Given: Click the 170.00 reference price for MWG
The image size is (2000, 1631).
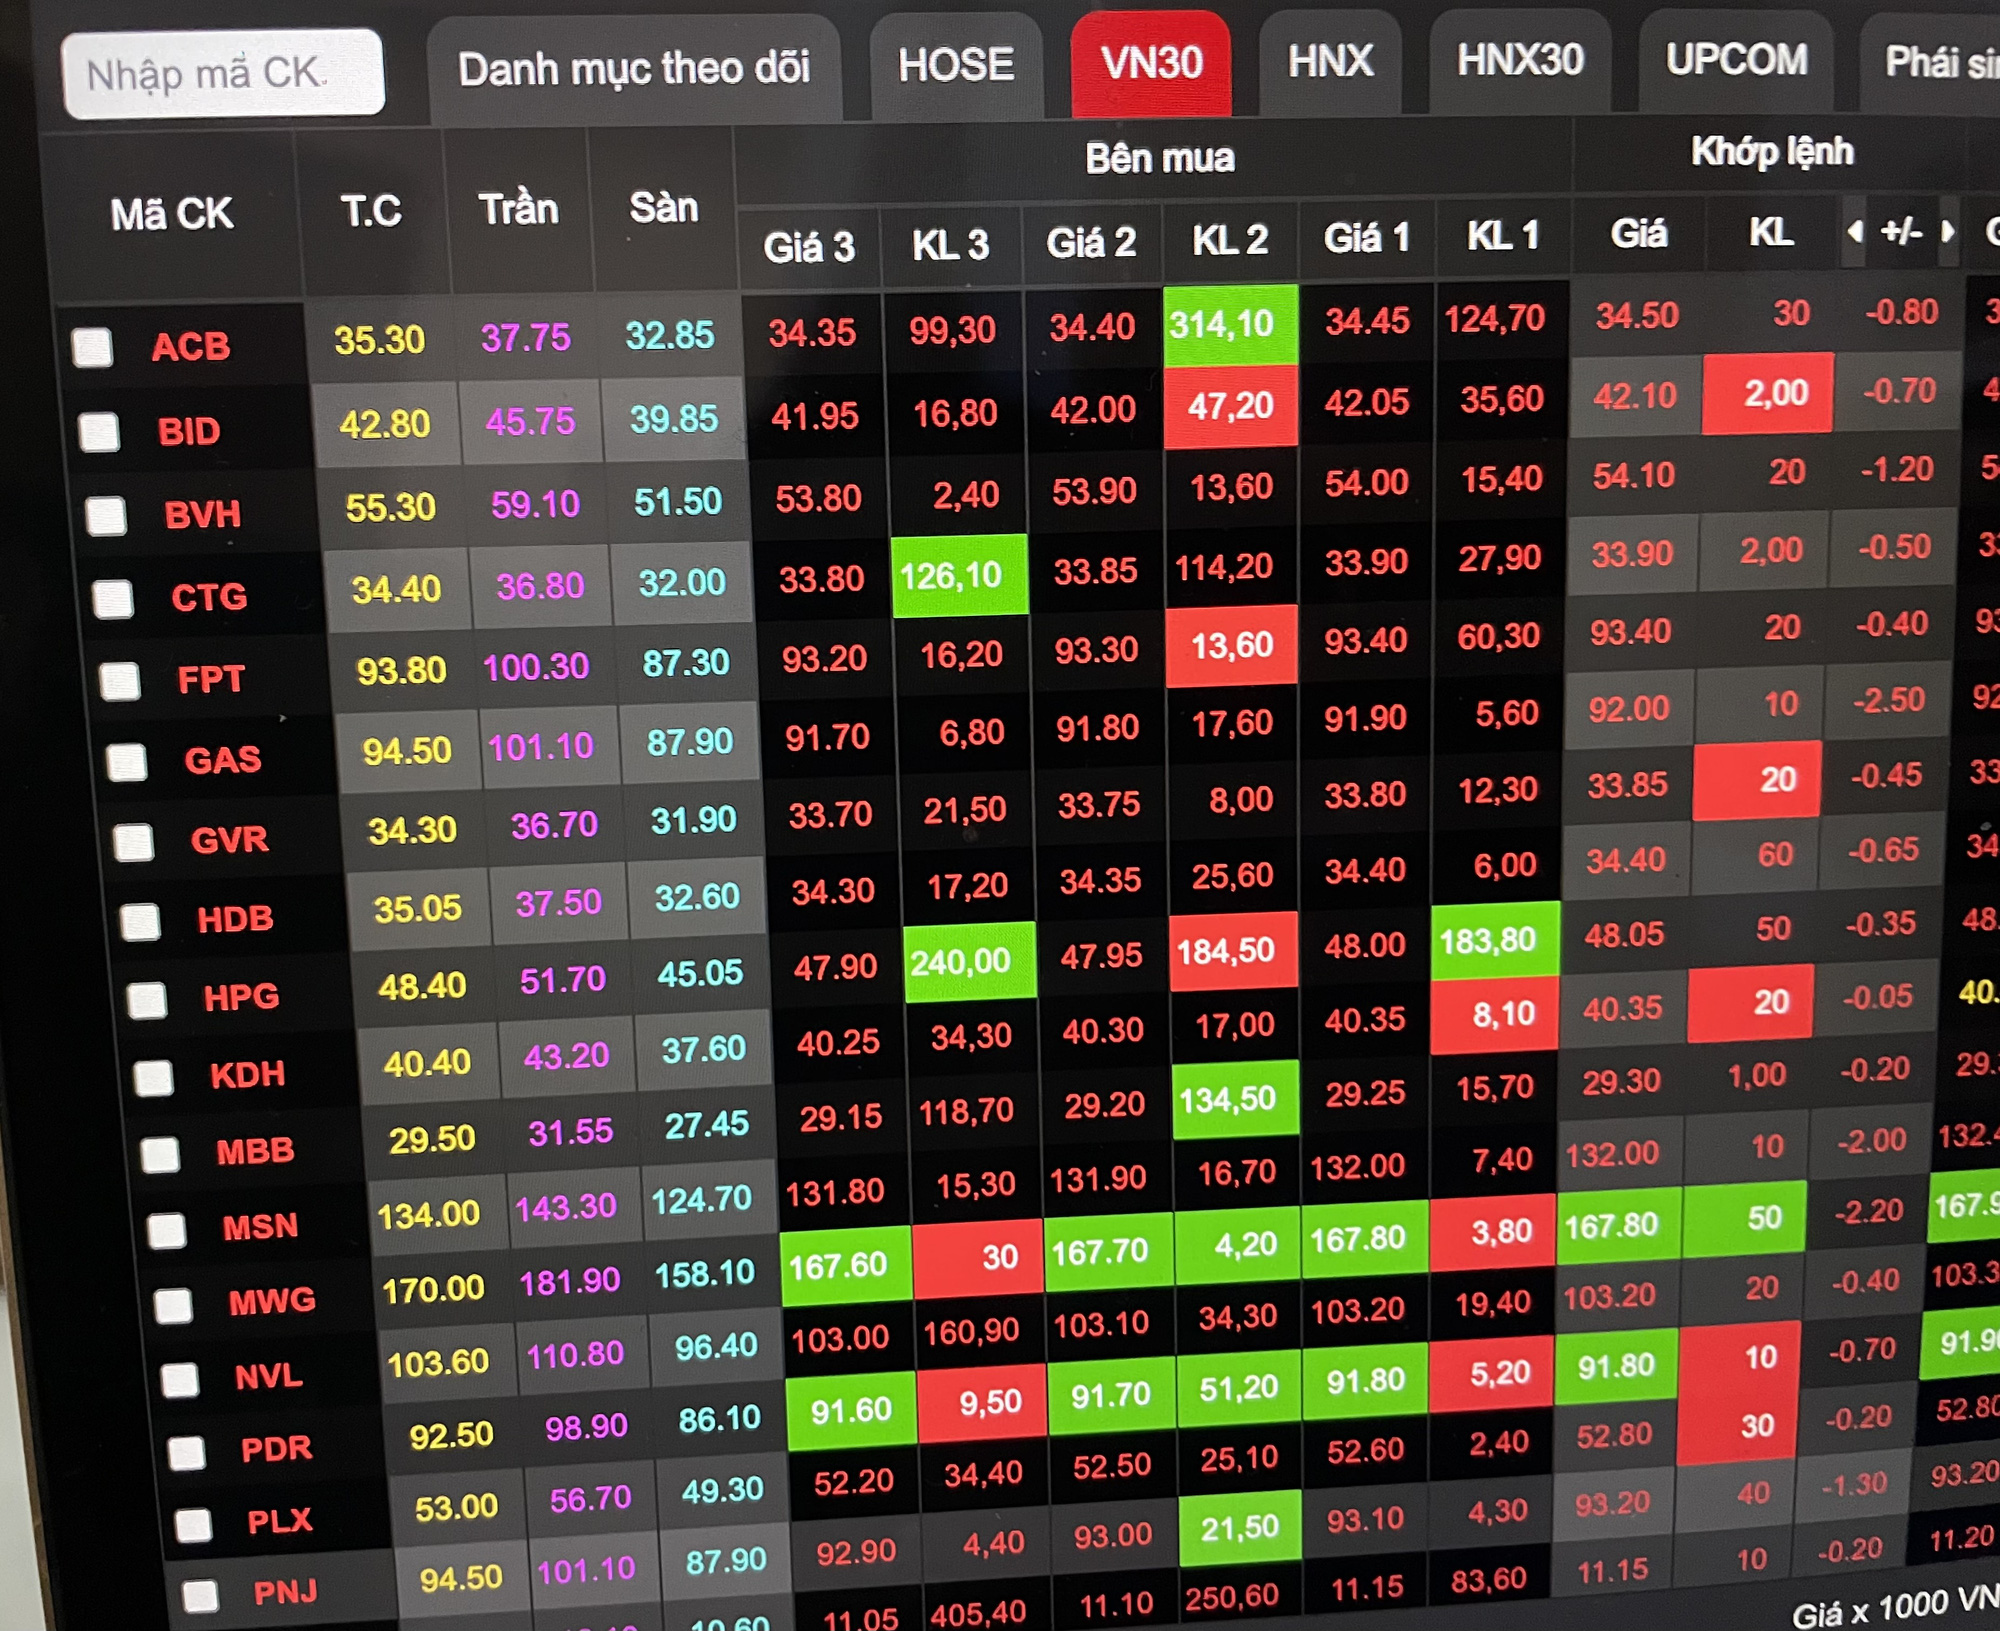Looking at the screenshot, I should pyautogui.click(x=433, y=1289).
